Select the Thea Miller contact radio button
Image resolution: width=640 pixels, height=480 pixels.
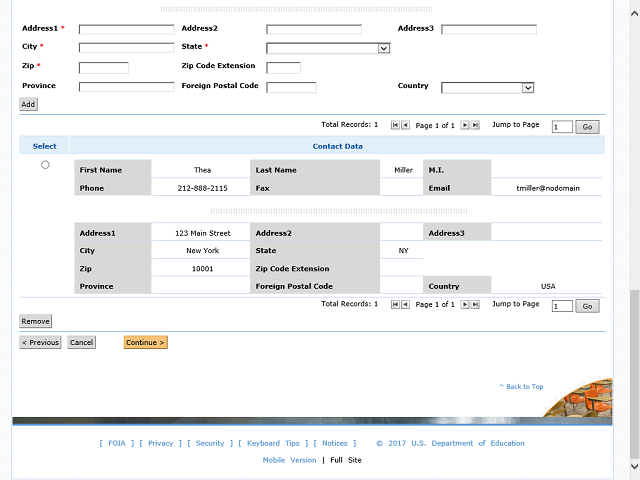coord(45,165)
